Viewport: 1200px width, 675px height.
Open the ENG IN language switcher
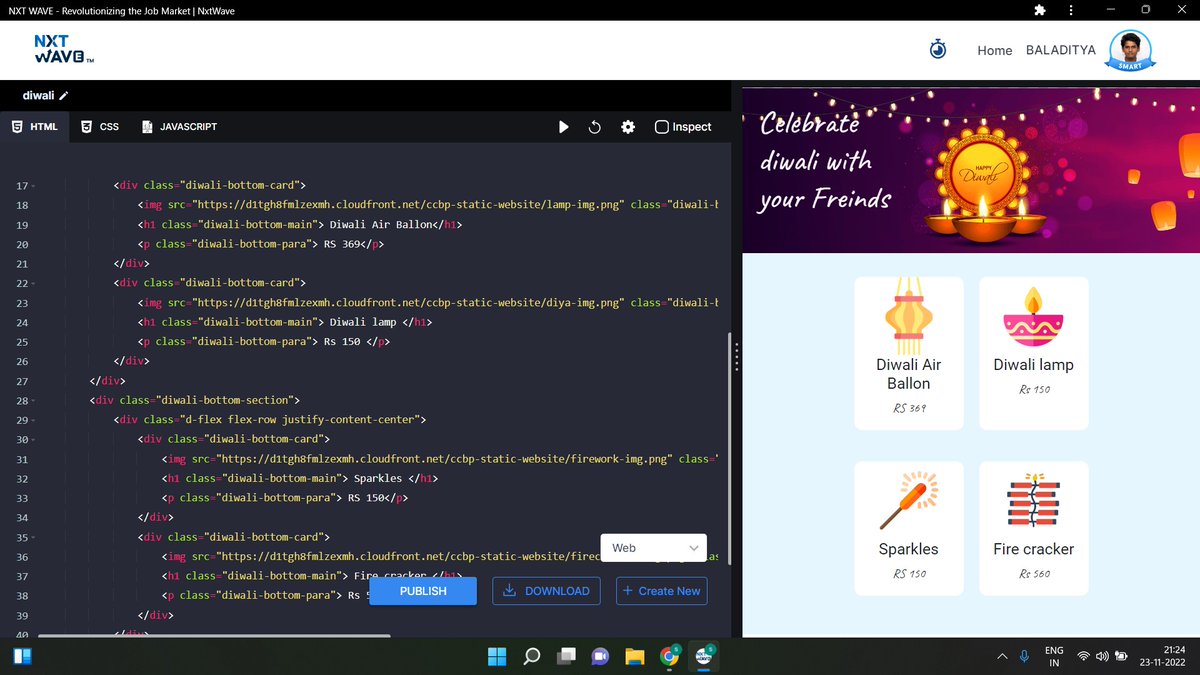[x=1054, y=656]
